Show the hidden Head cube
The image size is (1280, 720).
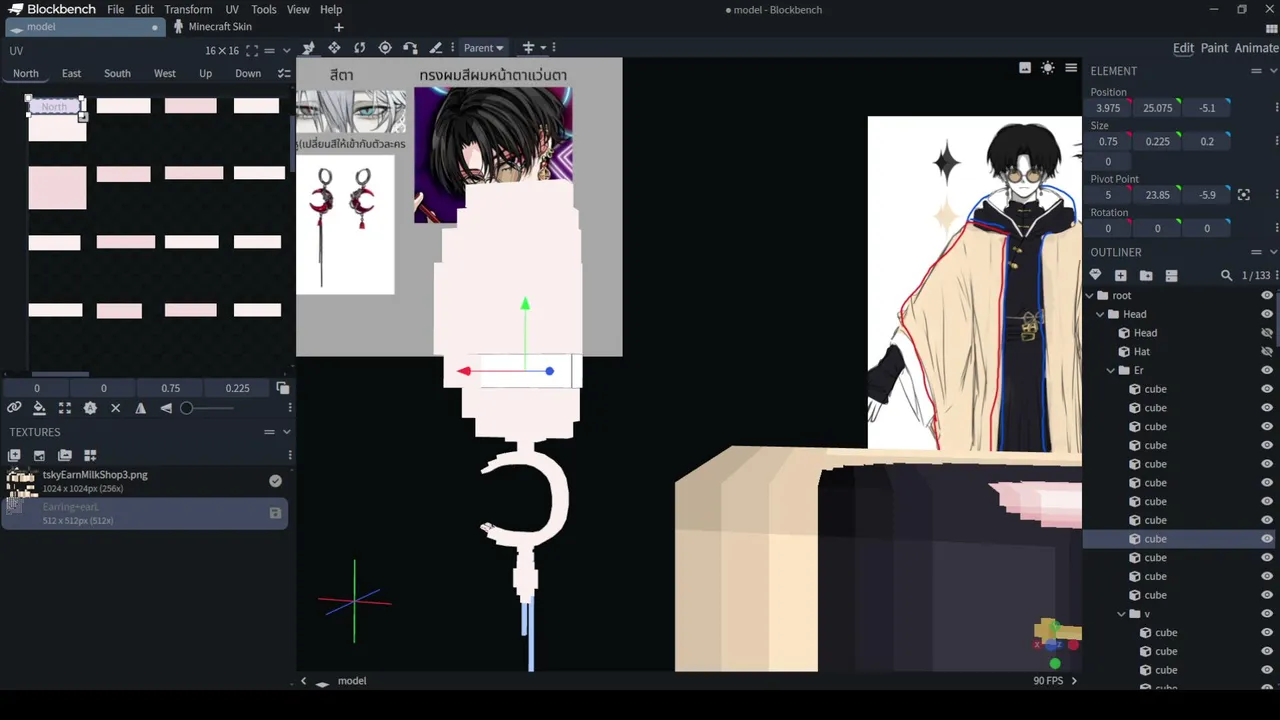point(1267,333)
